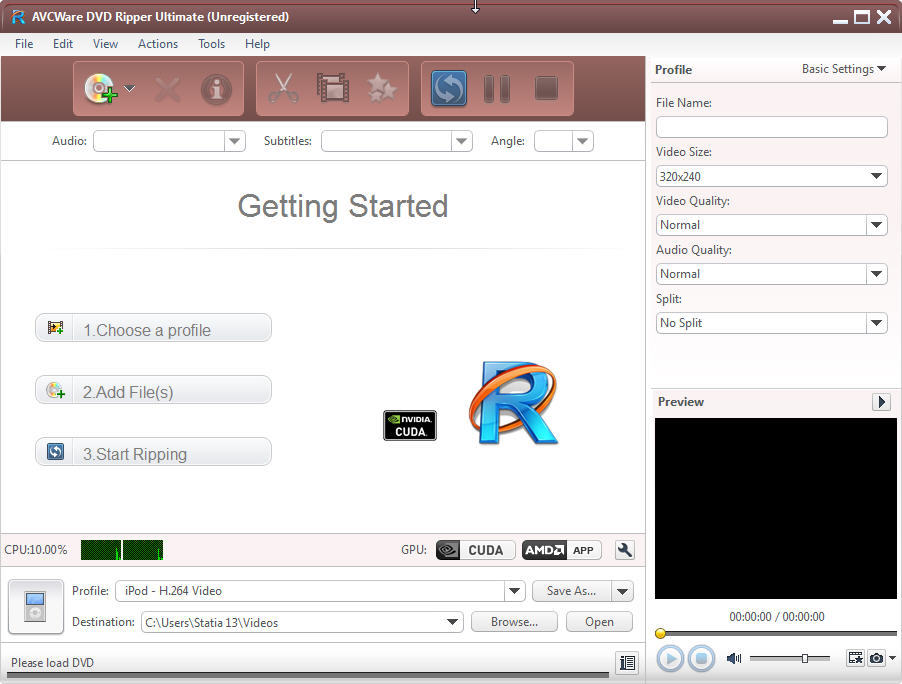This screenshot has width=902, height=684.
Task: Click the preview Play button
Action: [x=670, y=658]
